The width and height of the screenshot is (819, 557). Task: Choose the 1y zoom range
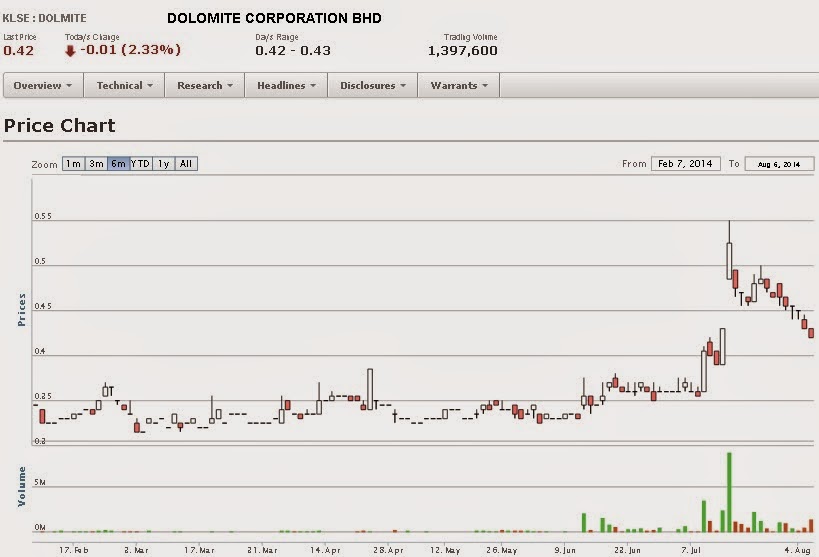[163, 164]
